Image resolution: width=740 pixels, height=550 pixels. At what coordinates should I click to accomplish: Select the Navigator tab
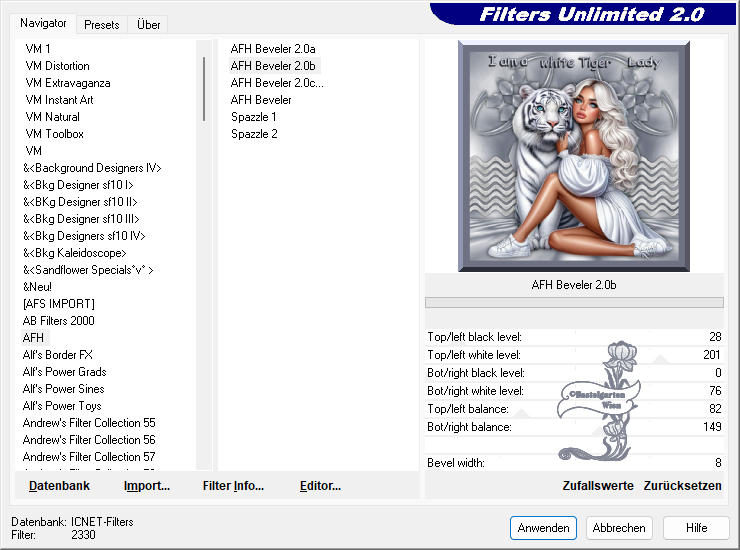pyautogui.click(x=43, y=23)
